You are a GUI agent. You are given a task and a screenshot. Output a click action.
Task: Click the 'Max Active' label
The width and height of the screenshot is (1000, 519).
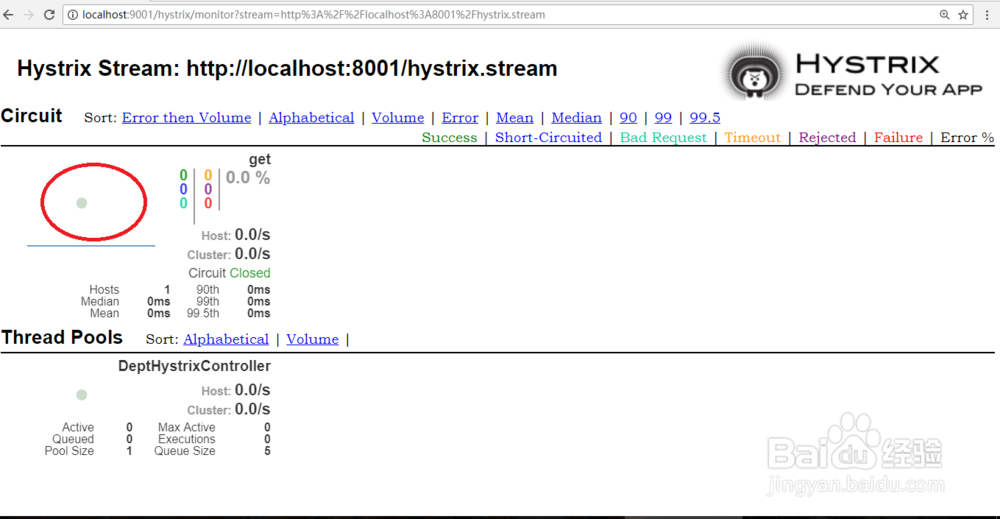(x=186, y=427)
